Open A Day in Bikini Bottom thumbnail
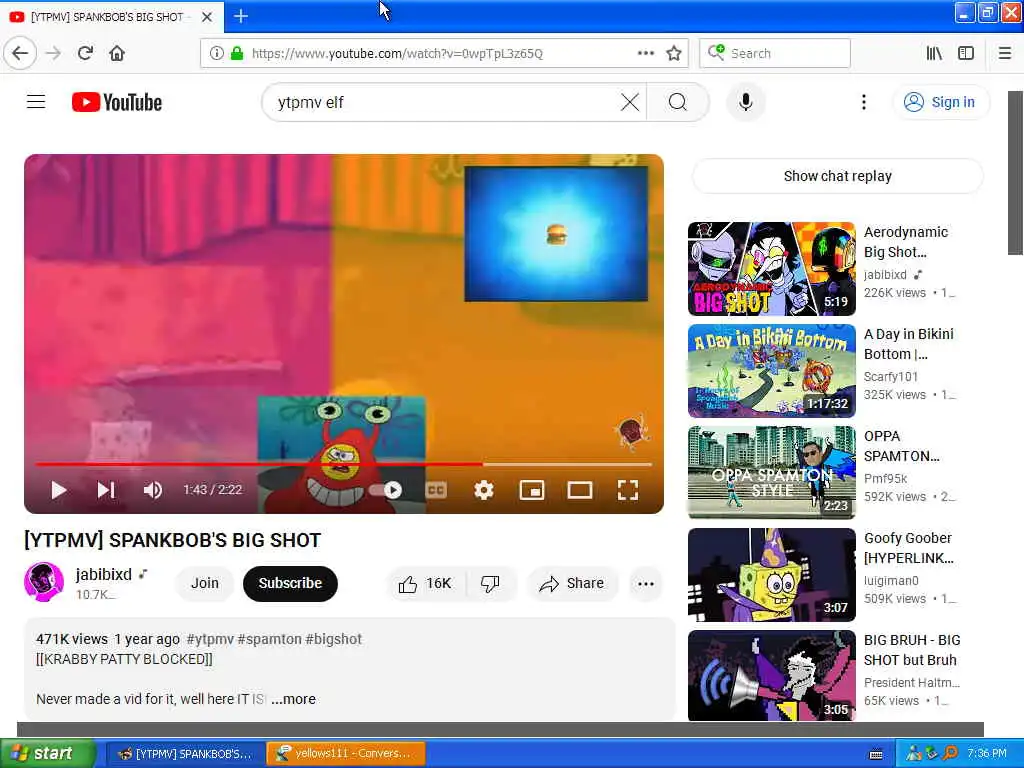Screen dimensions: 1024x768 pos(771,370)
